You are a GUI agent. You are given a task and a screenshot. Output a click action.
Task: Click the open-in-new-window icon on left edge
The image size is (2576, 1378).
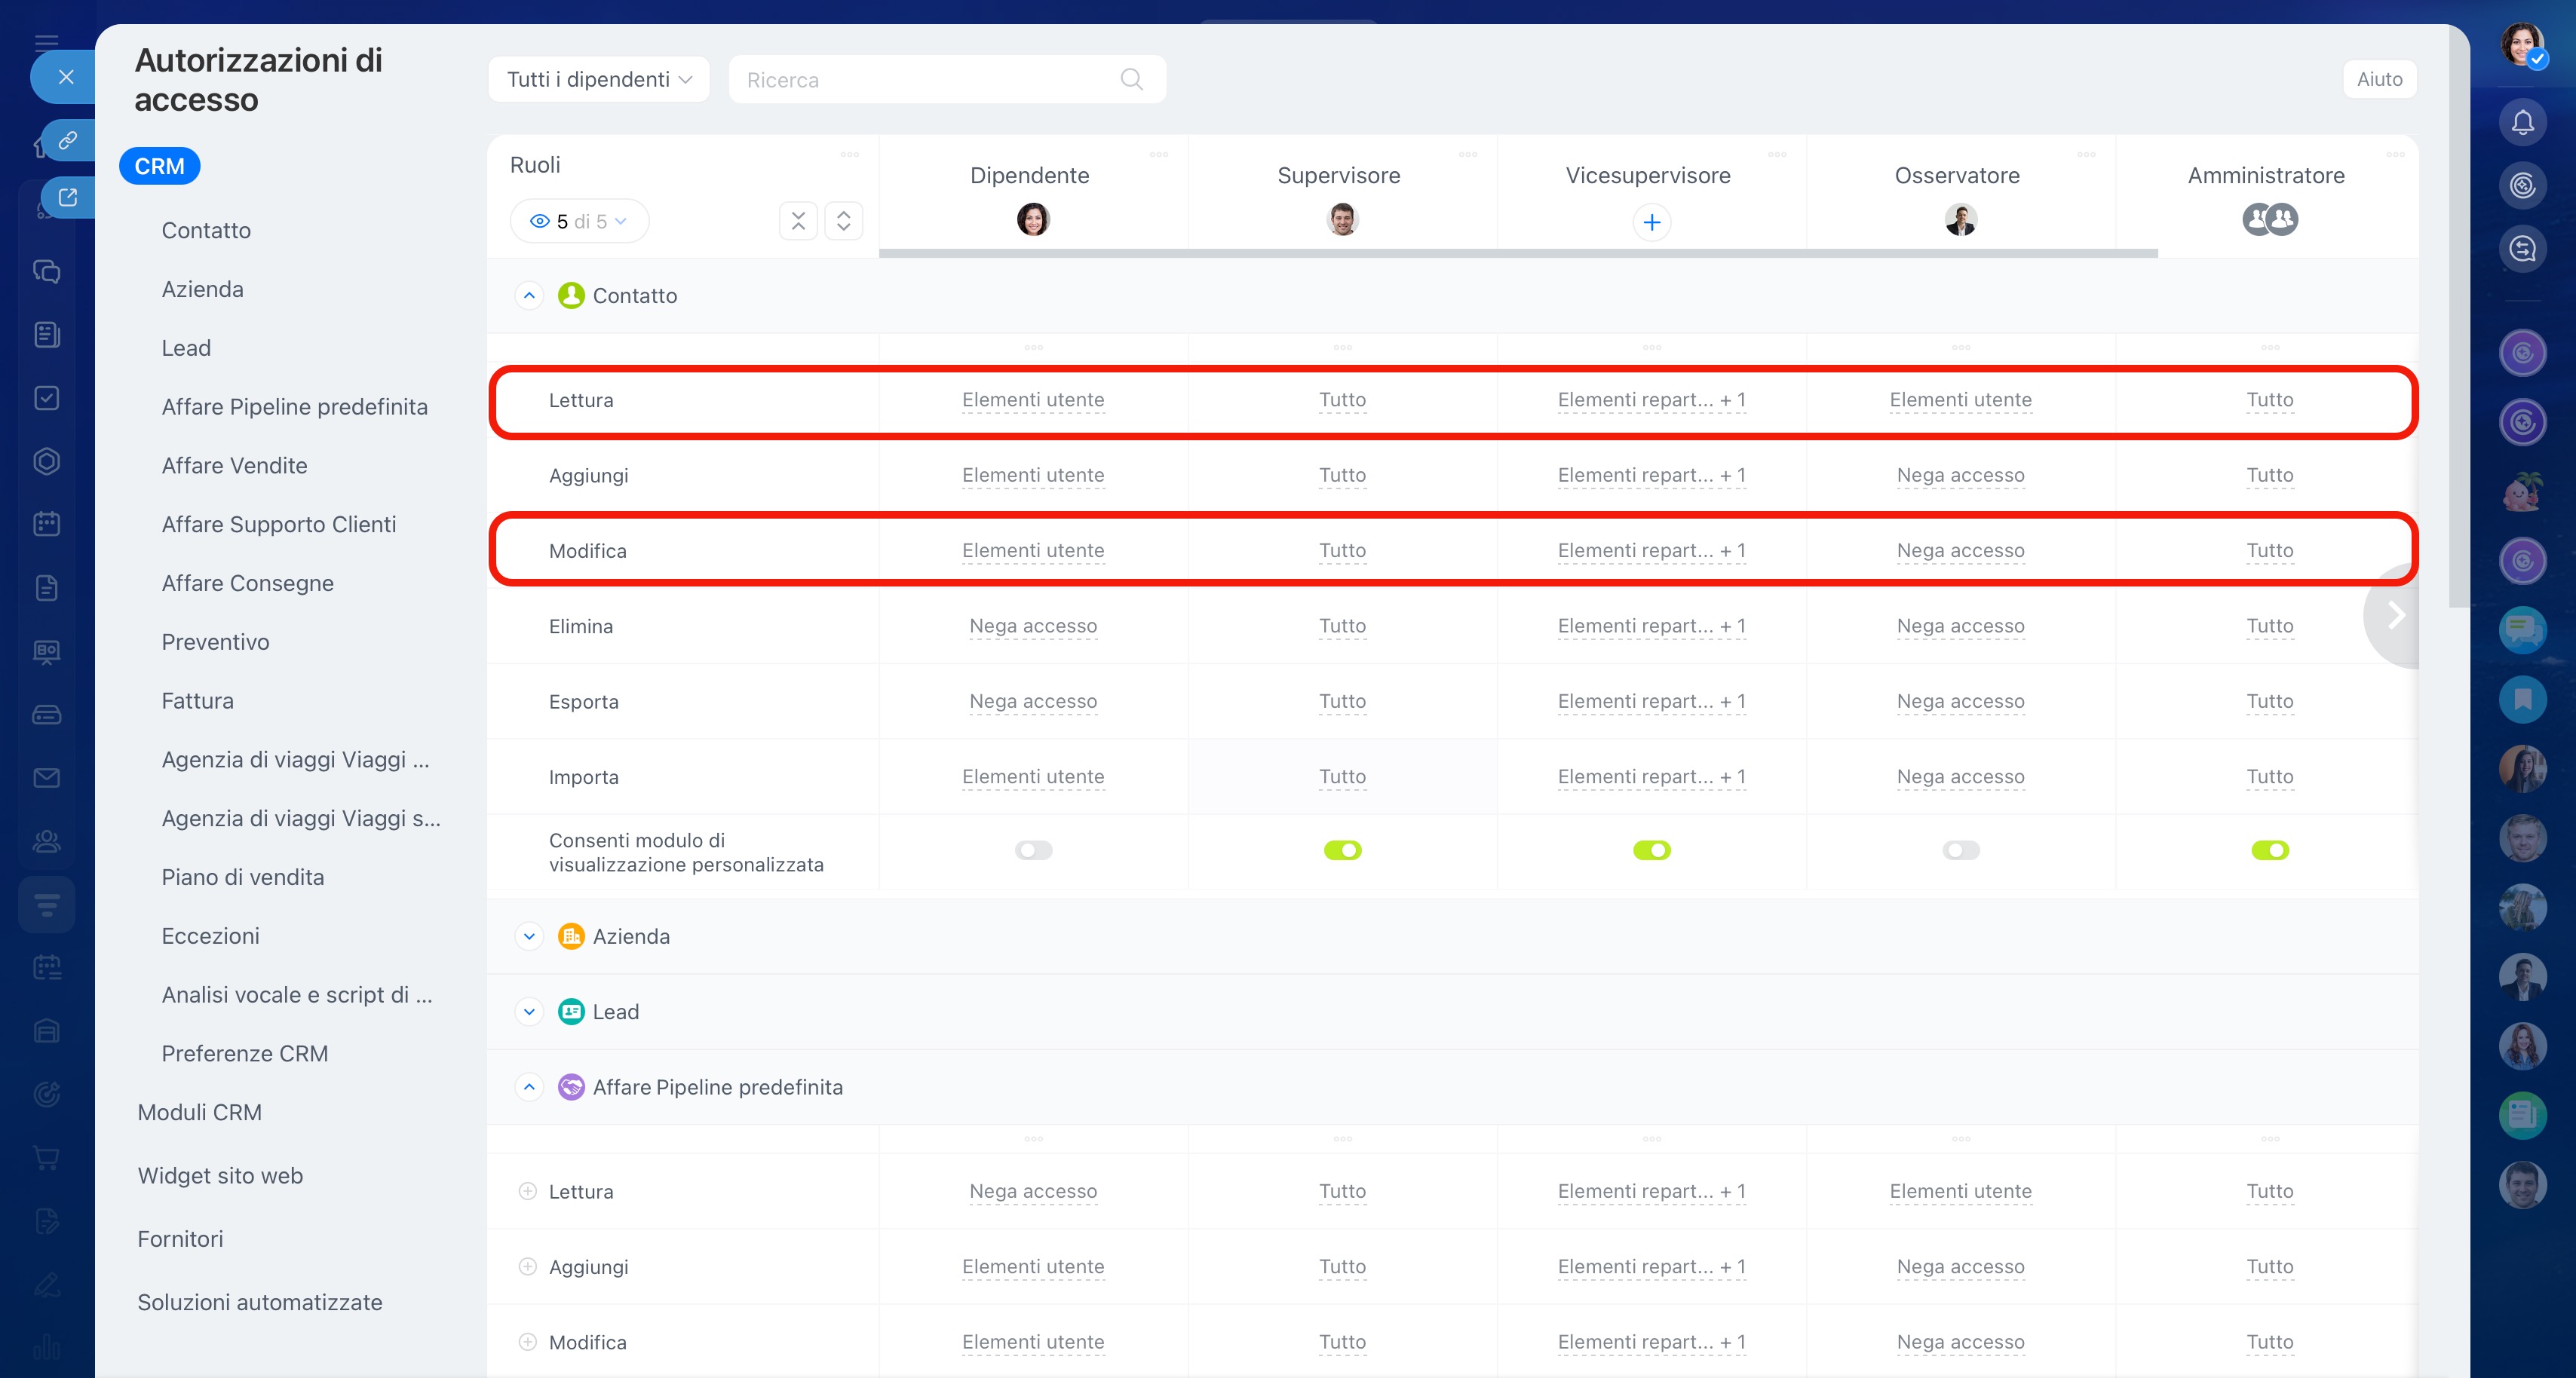pyautogui.click(x=68, y=197)
